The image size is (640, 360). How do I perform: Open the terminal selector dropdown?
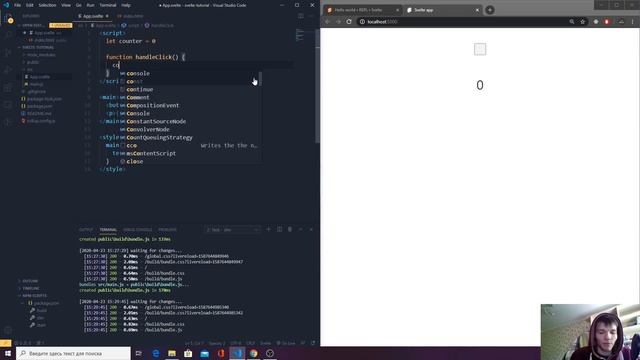click(x=233, y=230)
